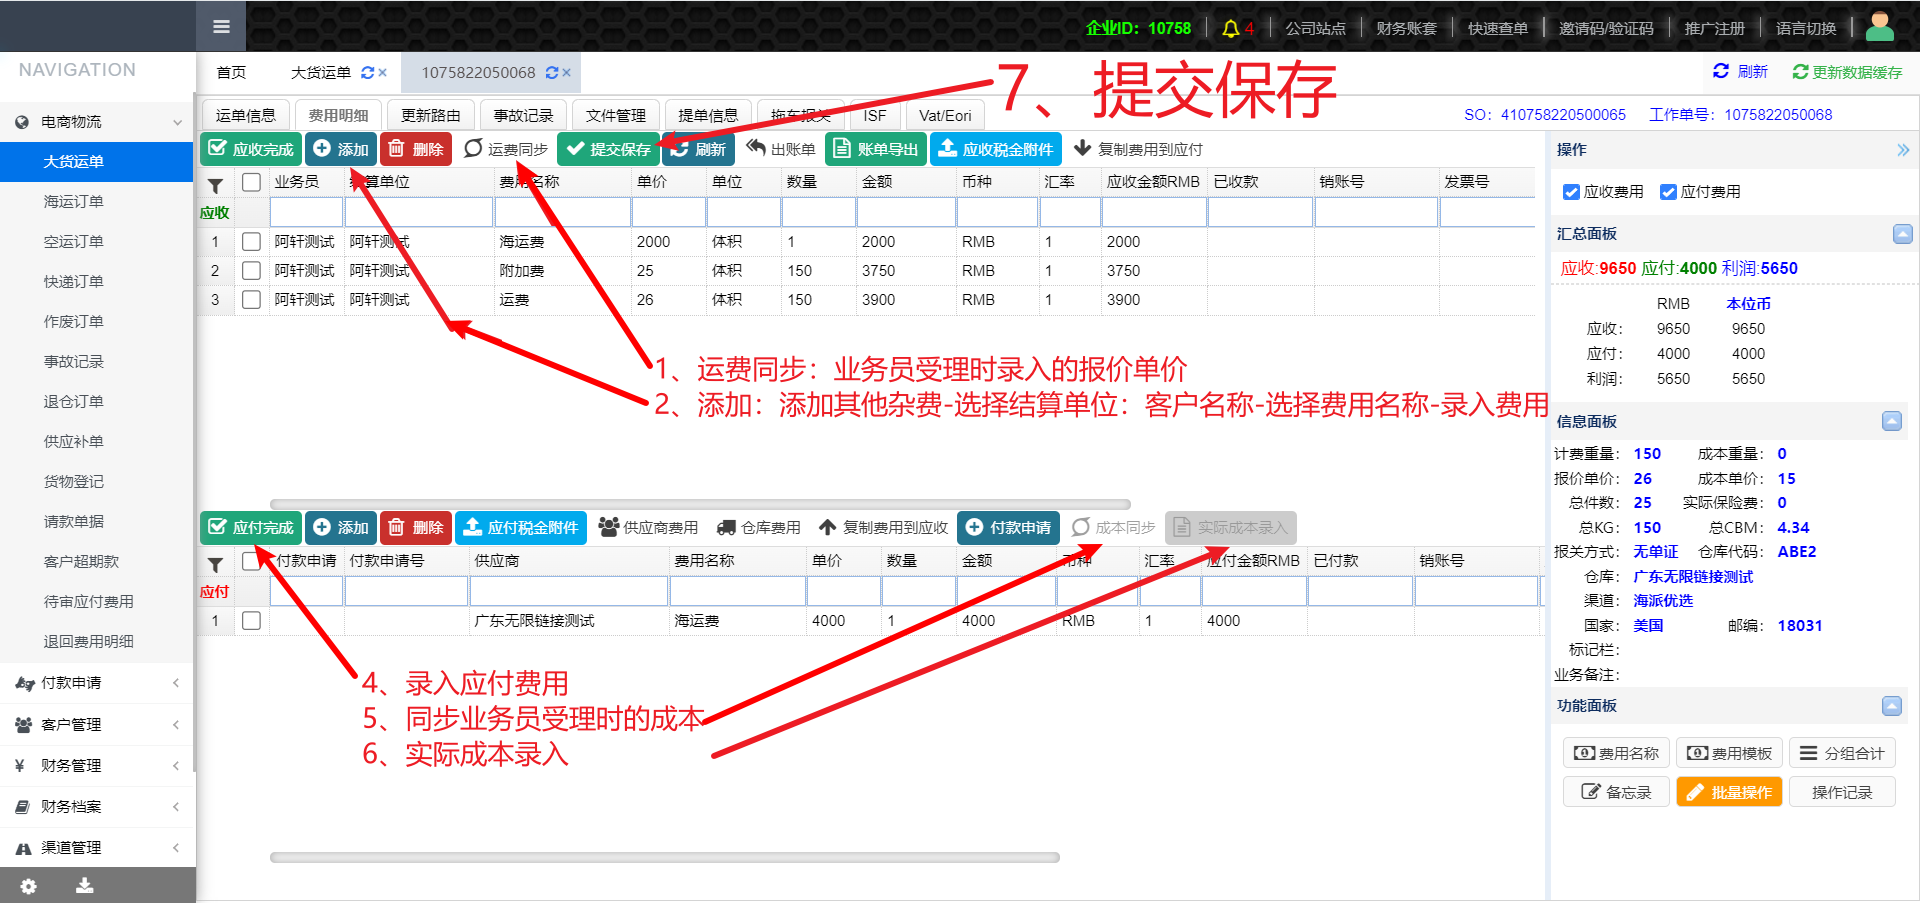The height and width of the screenshot is (903, 1920).
Task: Check the 广东无限链接测试 payable row checkbox
Action: pyautogui.click(x=251, y=620)
